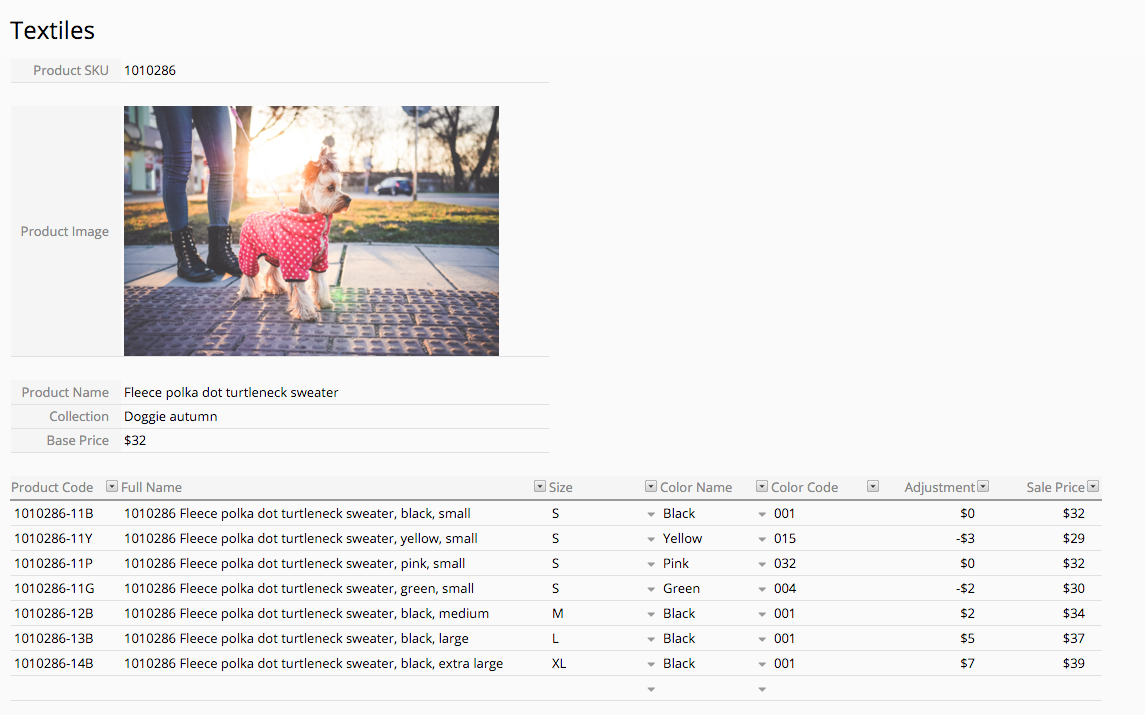Expand size dropdown arrow in the 1010286-11P row
1145x715 pixels.
[651, 564]
